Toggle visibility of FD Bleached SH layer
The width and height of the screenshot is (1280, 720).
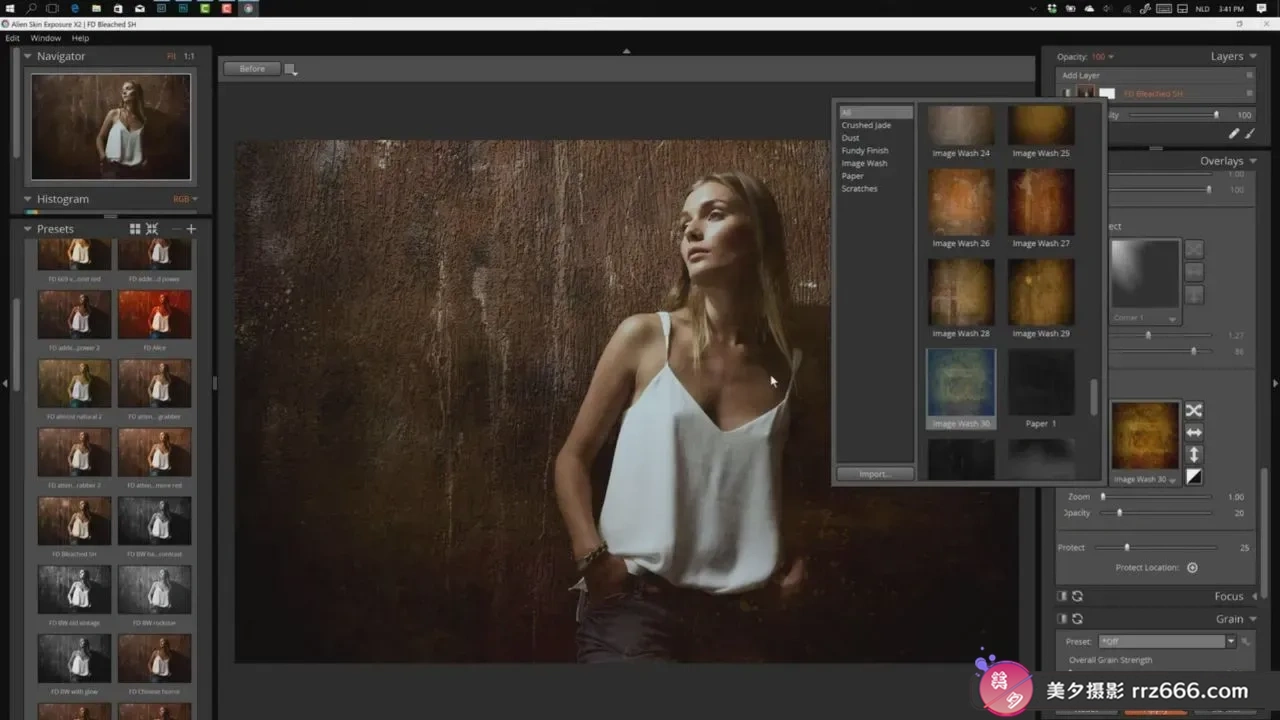[x=1067, y=93]
